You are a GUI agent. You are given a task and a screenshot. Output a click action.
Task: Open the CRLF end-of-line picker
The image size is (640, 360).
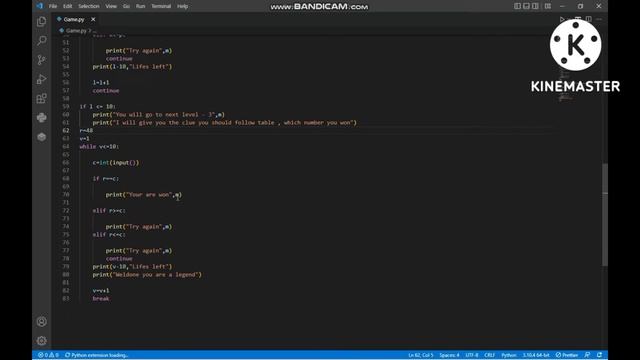pos(489,355)
